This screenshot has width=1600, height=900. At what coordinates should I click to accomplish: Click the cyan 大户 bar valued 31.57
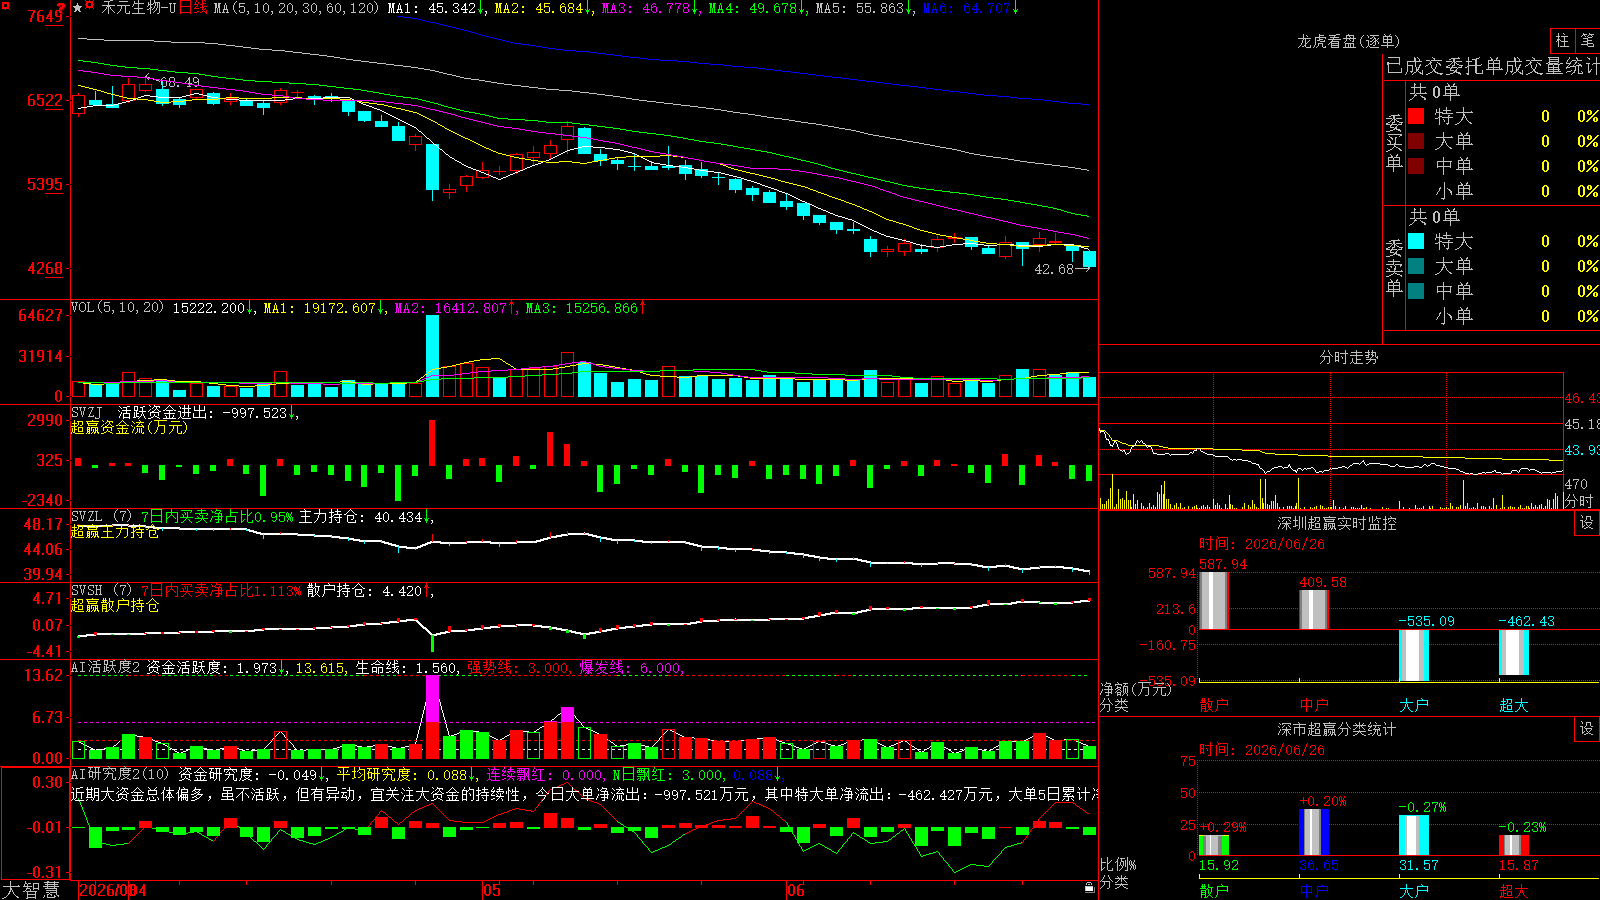(1414, 835)
